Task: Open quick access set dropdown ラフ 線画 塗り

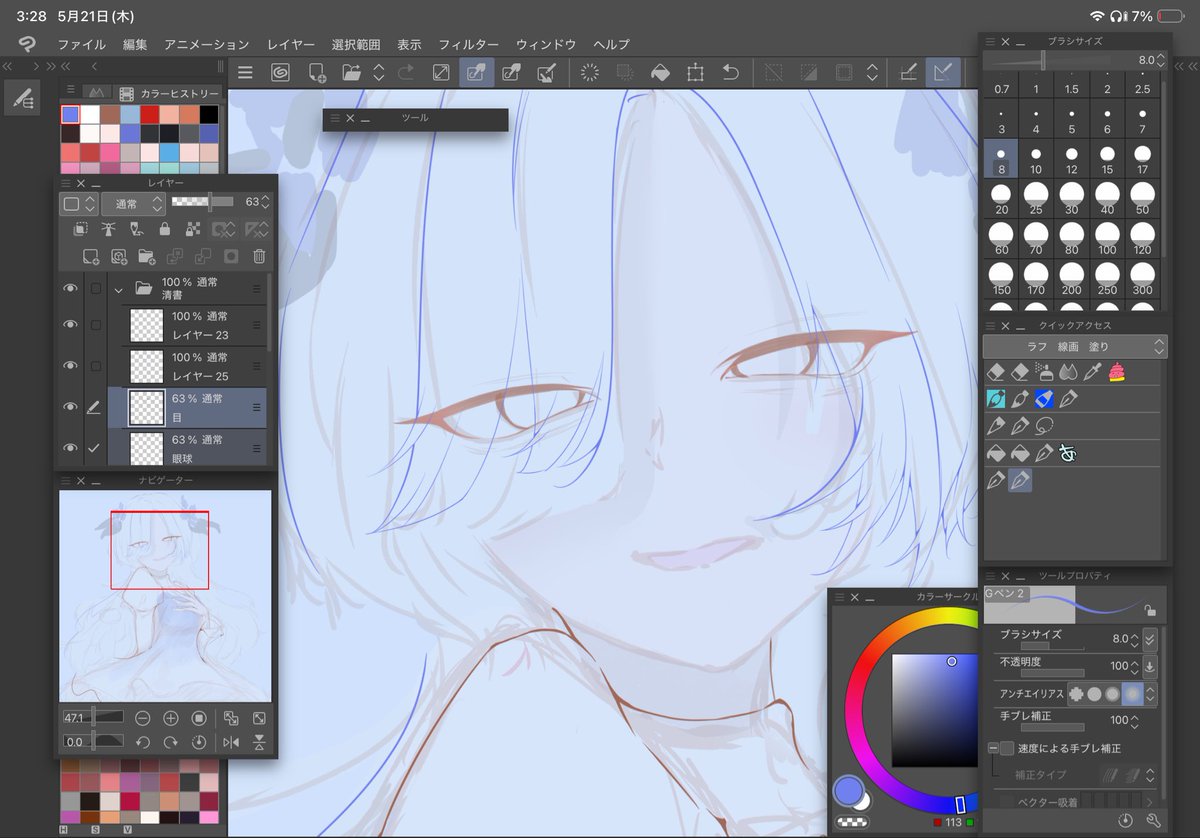Action: click(x=1075, y=346)
